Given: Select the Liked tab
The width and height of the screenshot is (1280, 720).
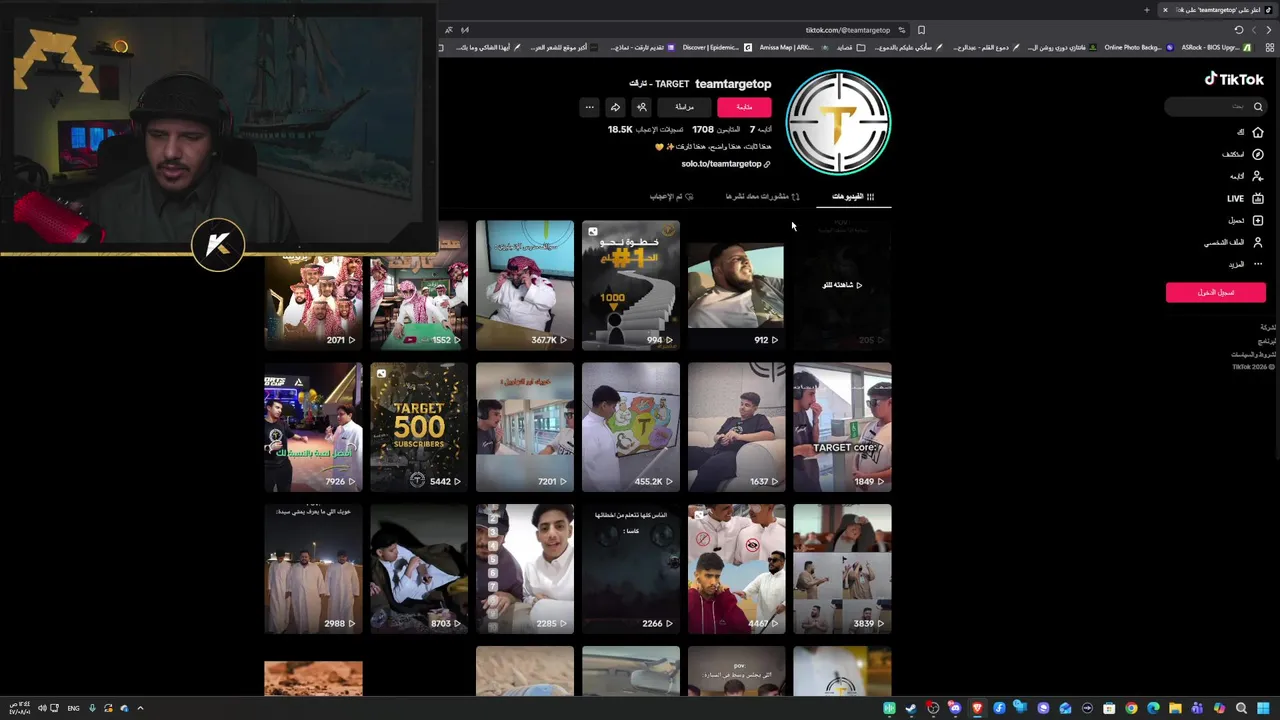Looking at the screenshot, I should (x=671, y=197).
